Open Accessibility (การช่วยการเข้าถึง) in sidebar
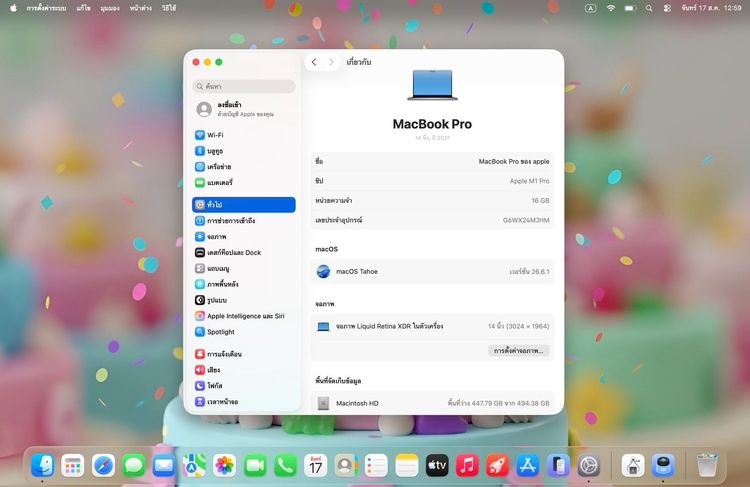The width and height of the screenshot is (750, 487). [x=243, y=221]
